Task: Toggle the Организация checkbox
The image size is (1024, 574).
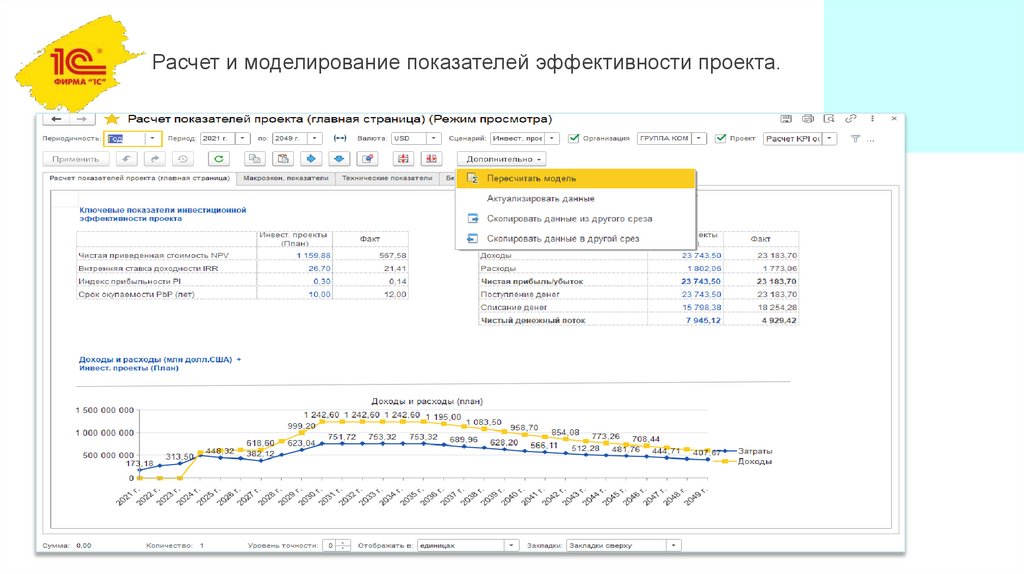Action: [573, 138]
